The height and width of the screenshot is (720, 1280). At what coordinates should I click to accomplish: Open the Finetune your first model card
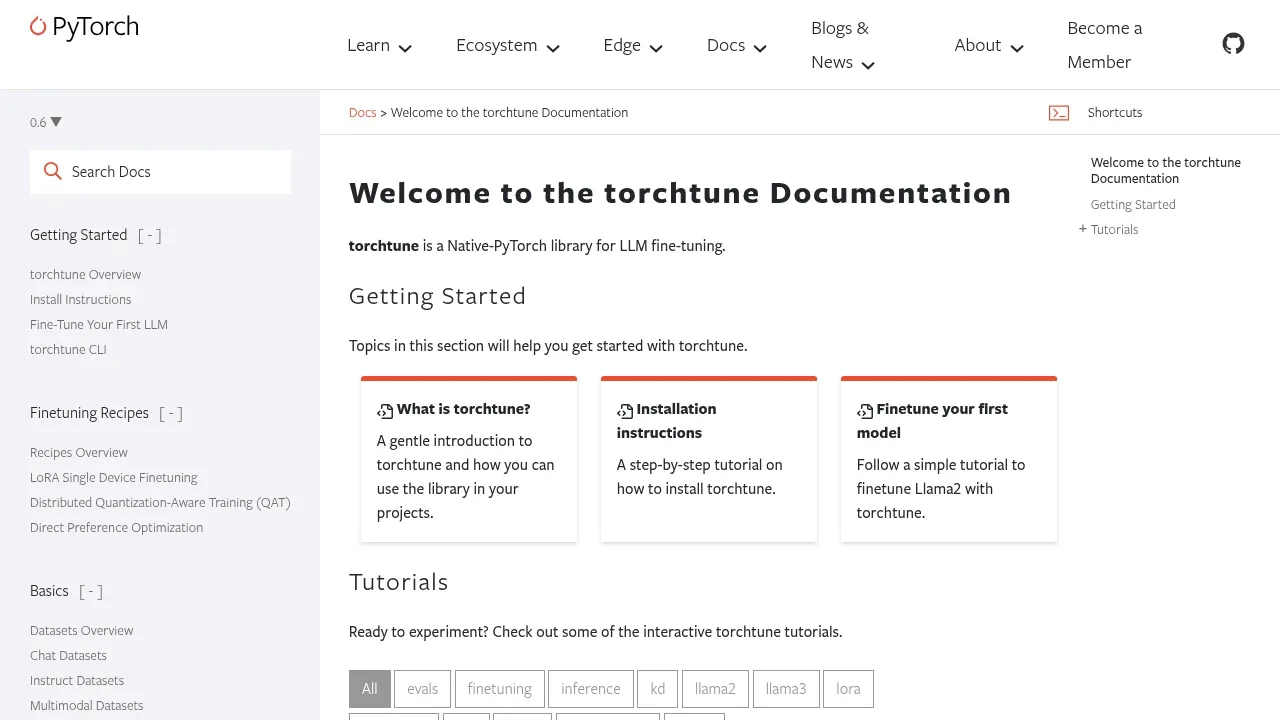point(949,459)
